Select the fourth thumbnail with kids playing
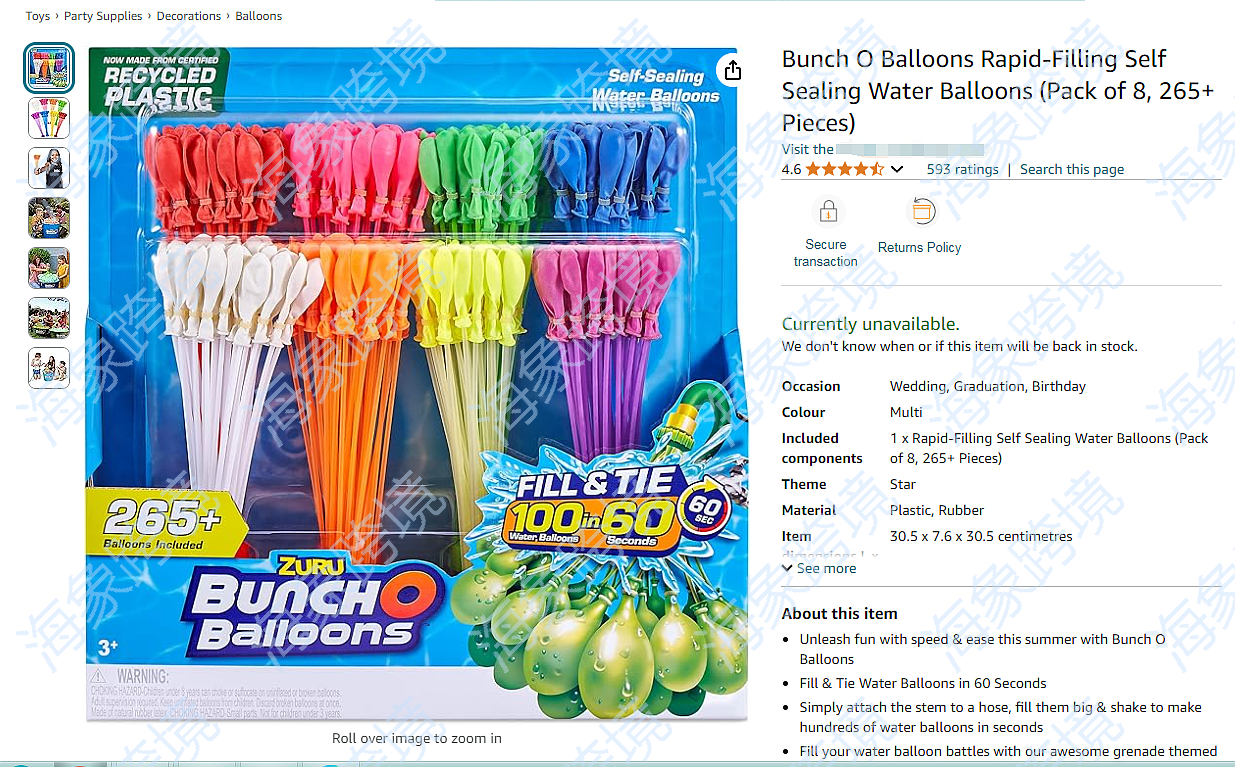The image size is (1235, 767). pyautogui.click(x=49, y=218)
